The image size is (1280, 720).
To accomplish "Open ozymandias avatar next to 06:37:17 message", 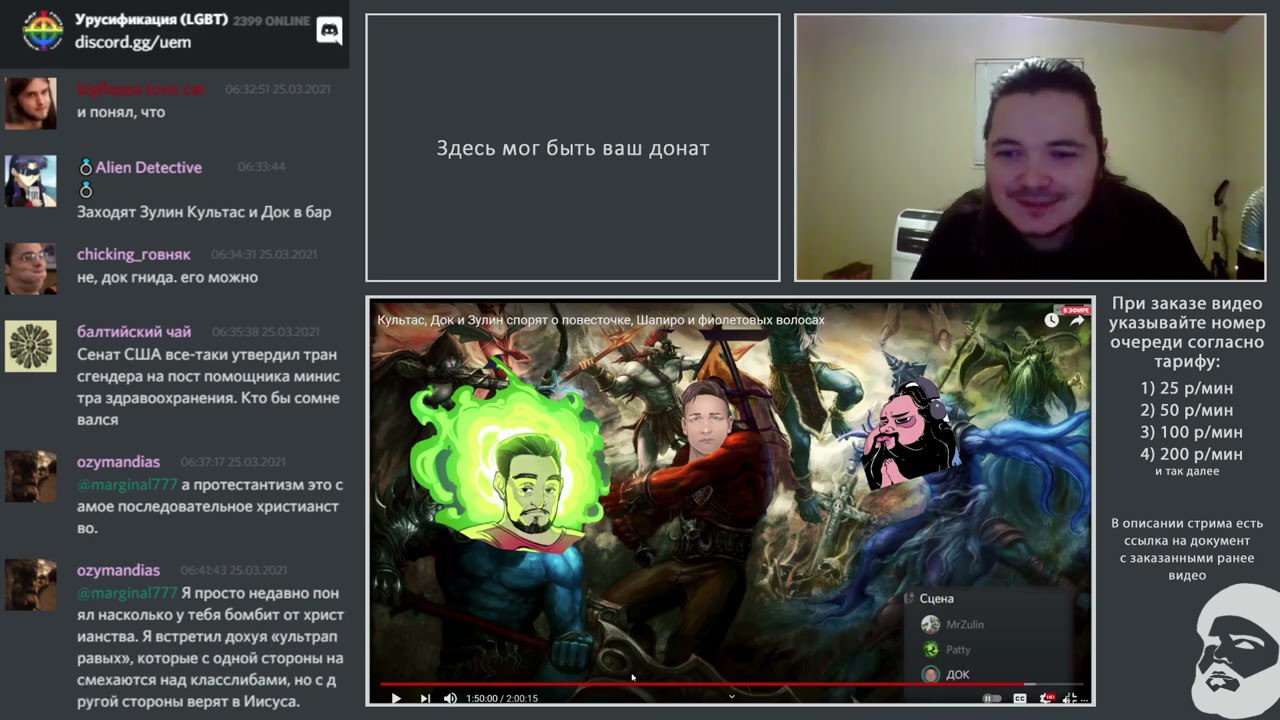I will point(30,476).
